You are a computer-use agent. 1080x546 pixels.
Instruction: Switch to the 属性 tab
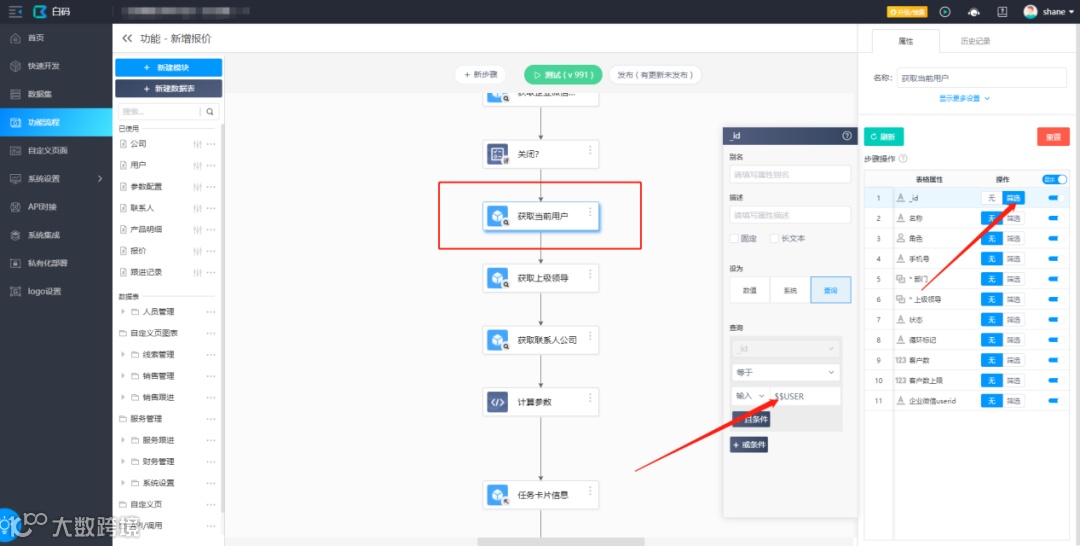[906, 41]
